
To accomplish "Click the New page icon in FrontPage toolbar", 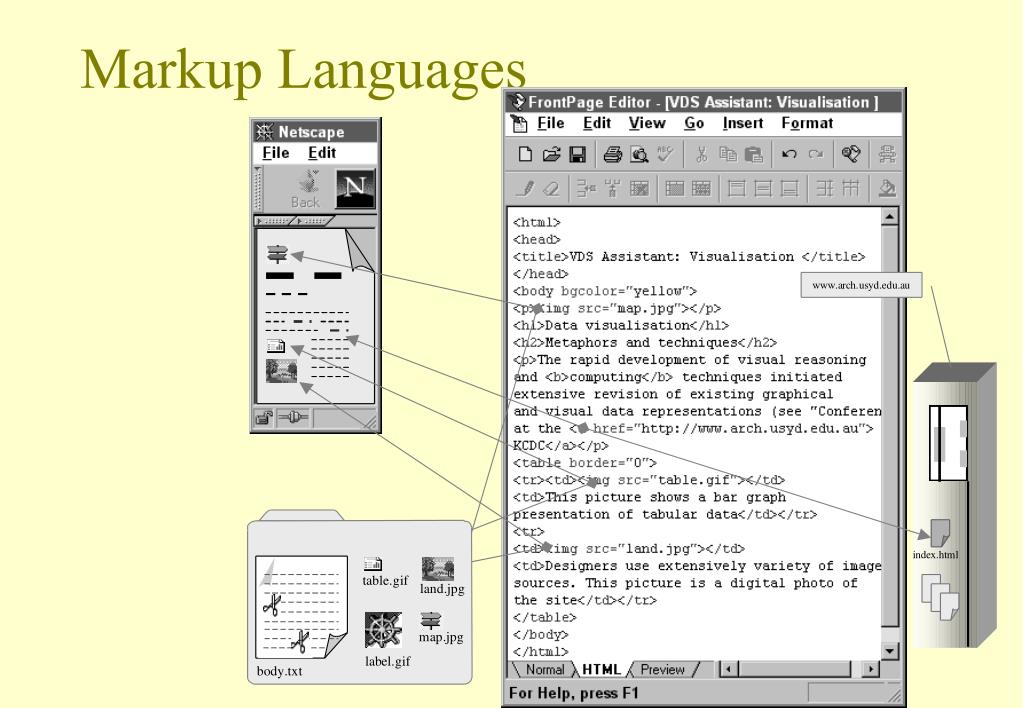I will (525, 155).
